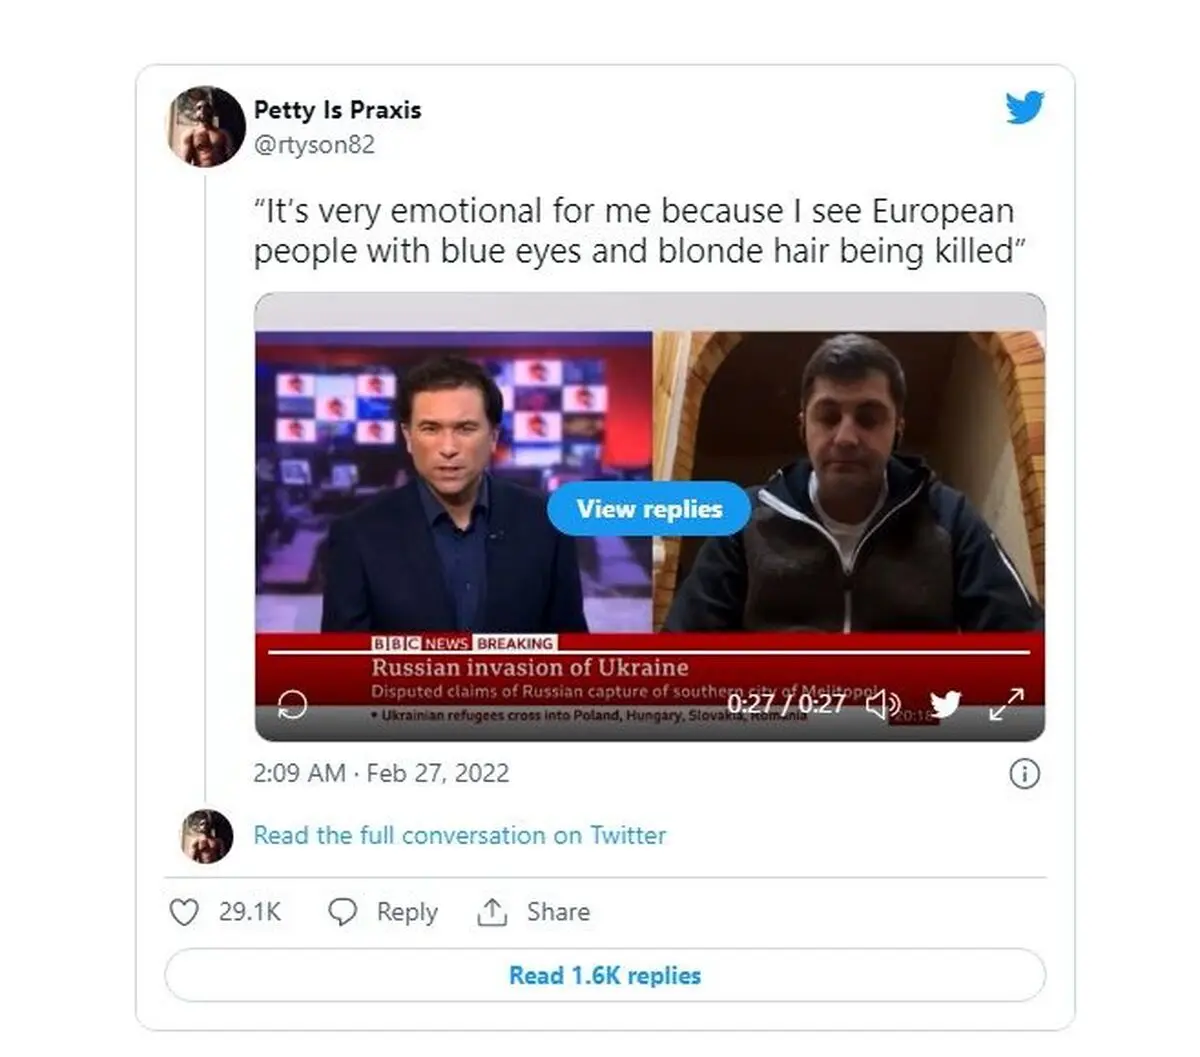The height and width of the screenshot is (1057, 1200).
Task: Open the tweet info icon beside the date
Action: pos(1025,774)
